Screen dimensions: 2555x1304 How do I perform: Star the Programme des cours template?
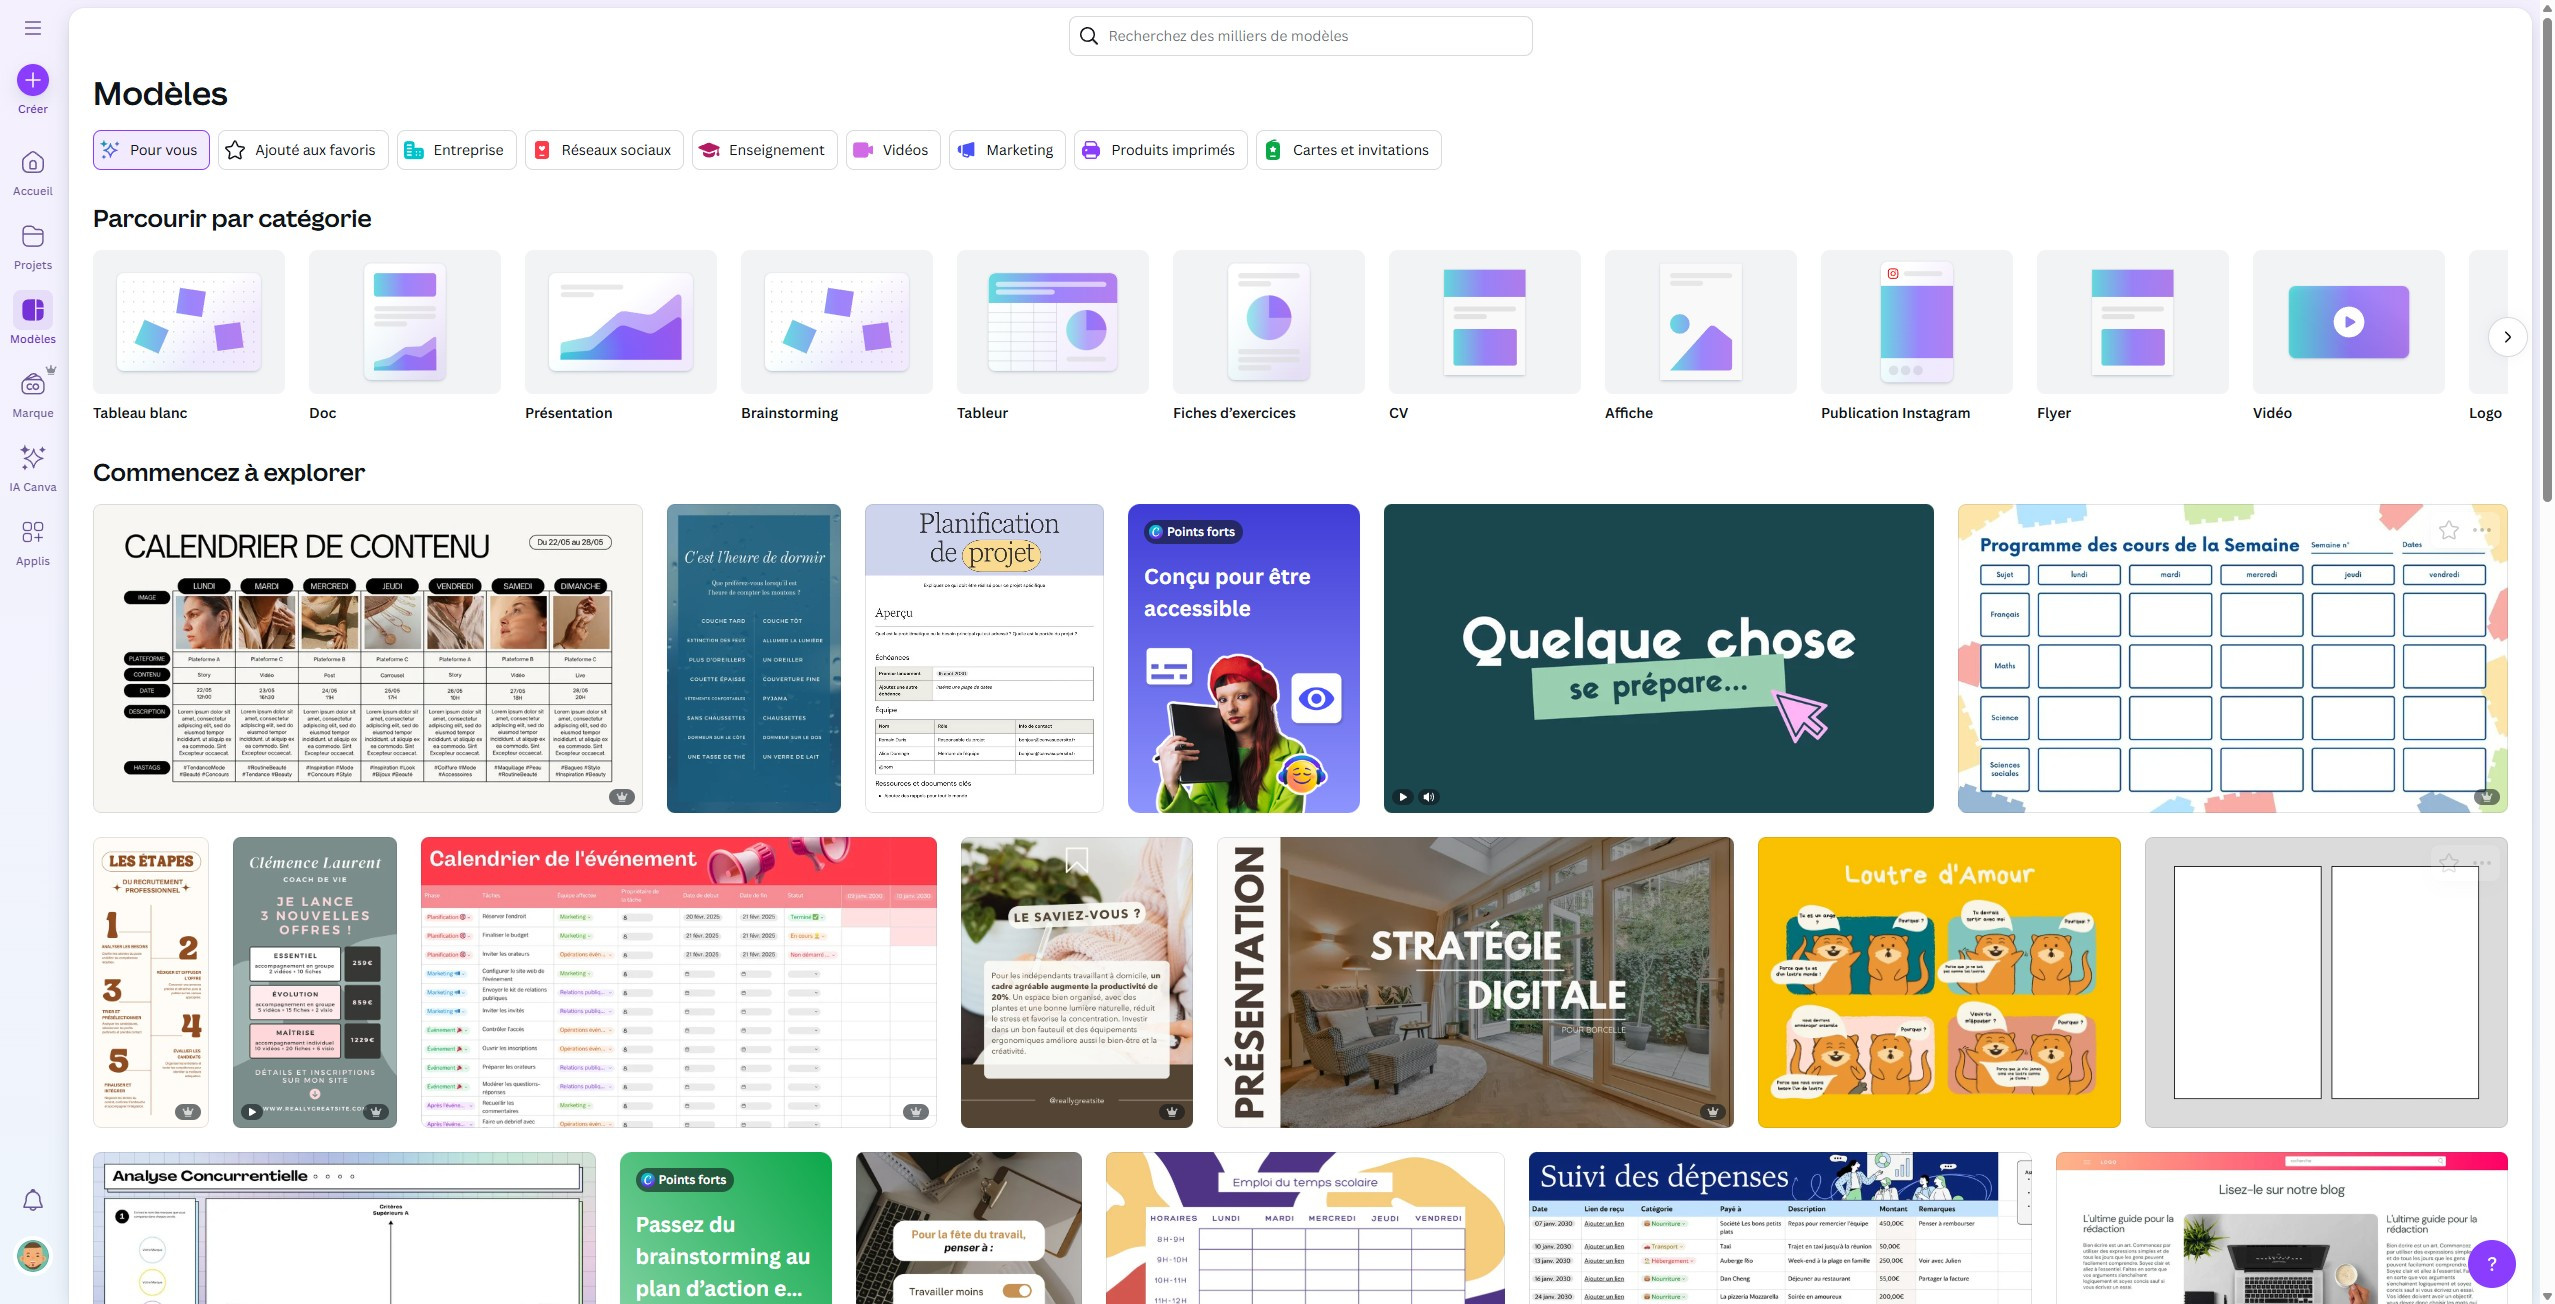pos(2448,531)
